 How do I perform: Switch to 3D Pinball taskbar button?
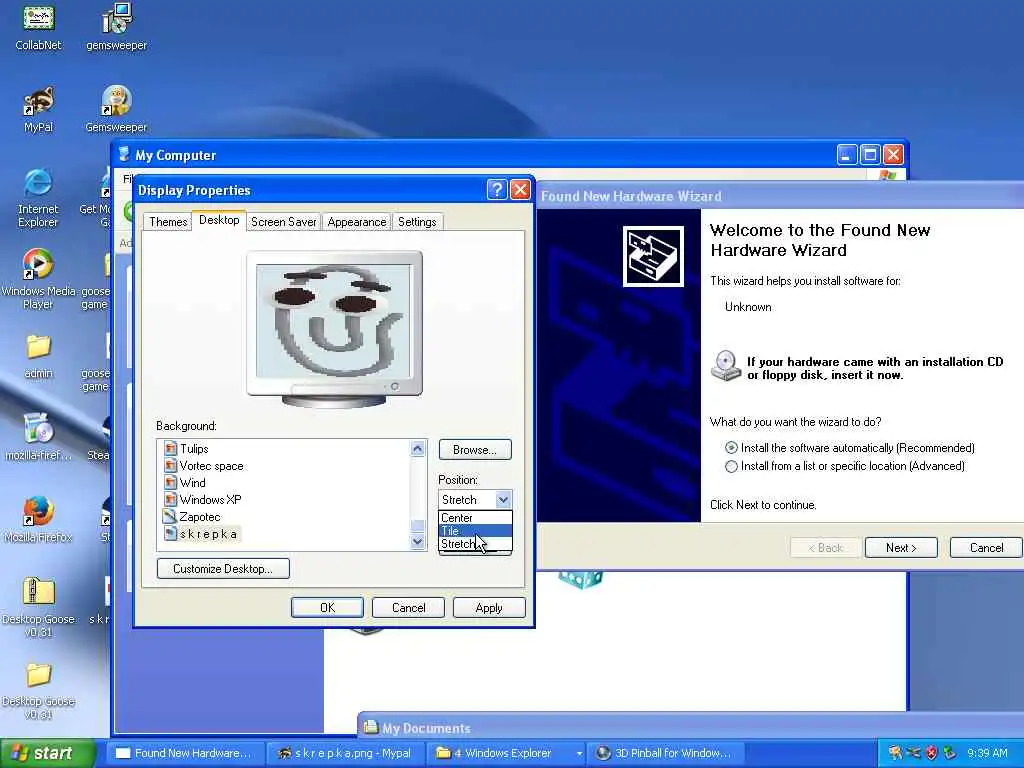(x=666, y=753)
